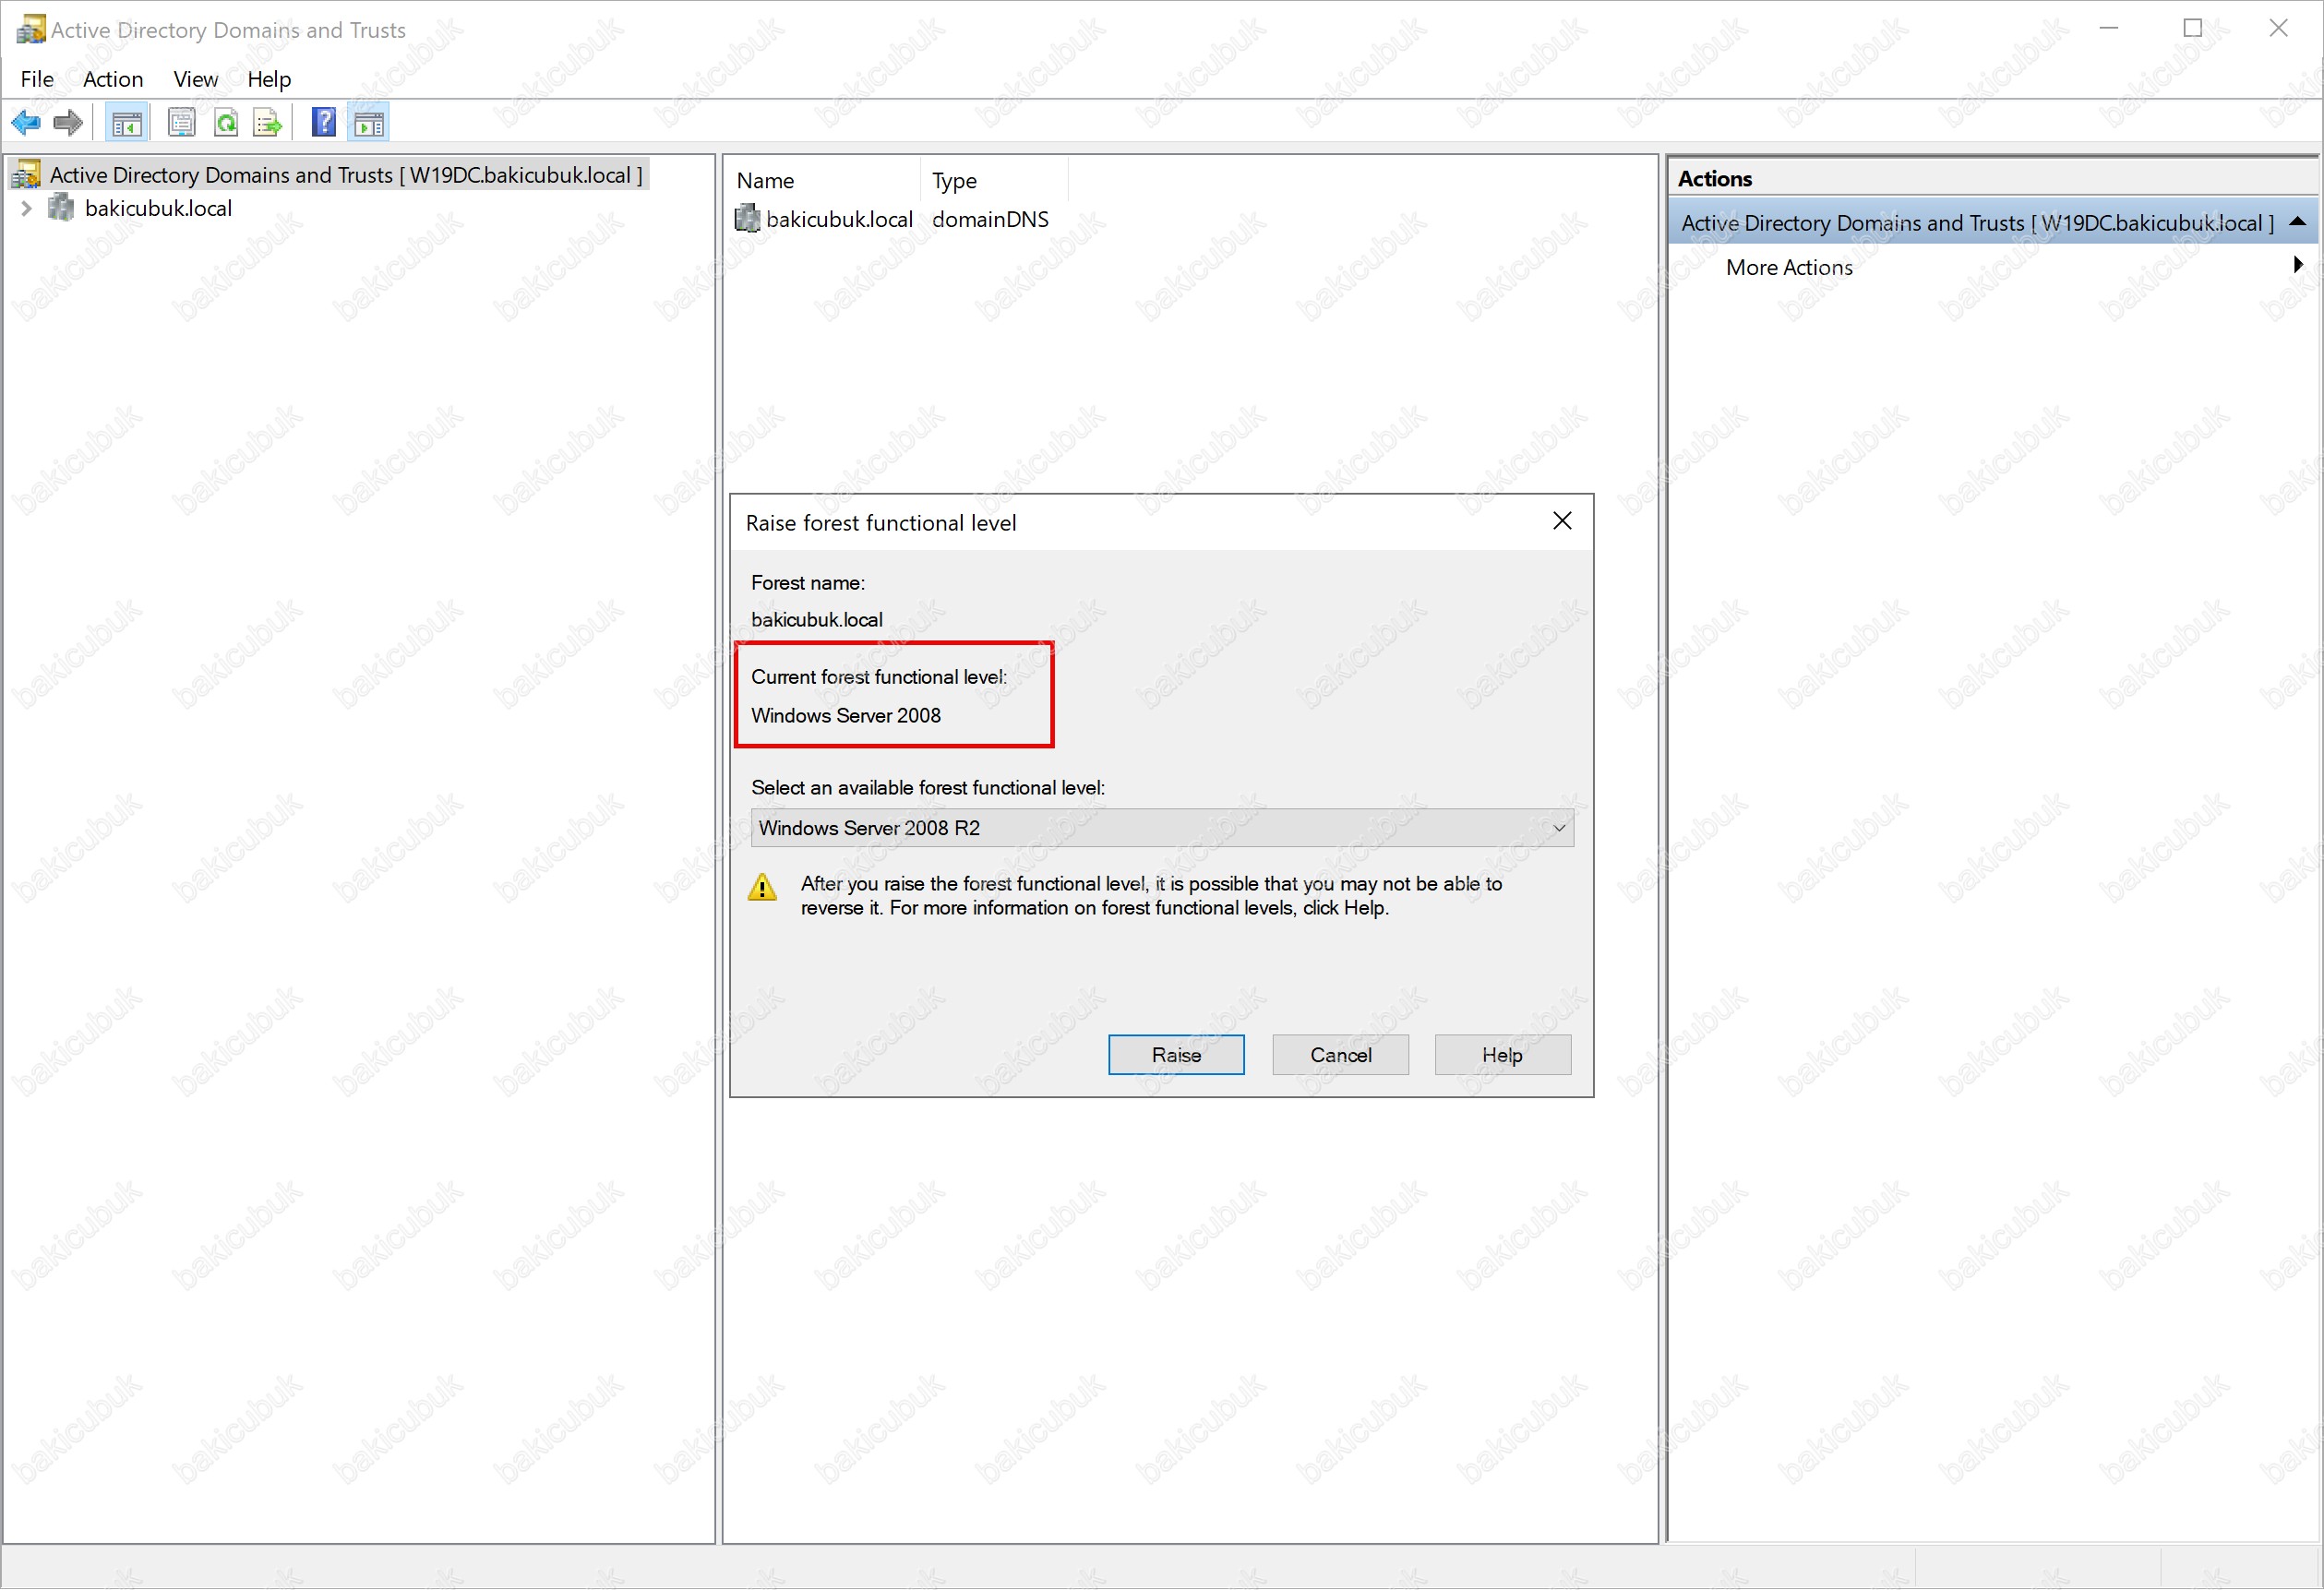Select bakicubuk.local row in list pane

point(839,219)
